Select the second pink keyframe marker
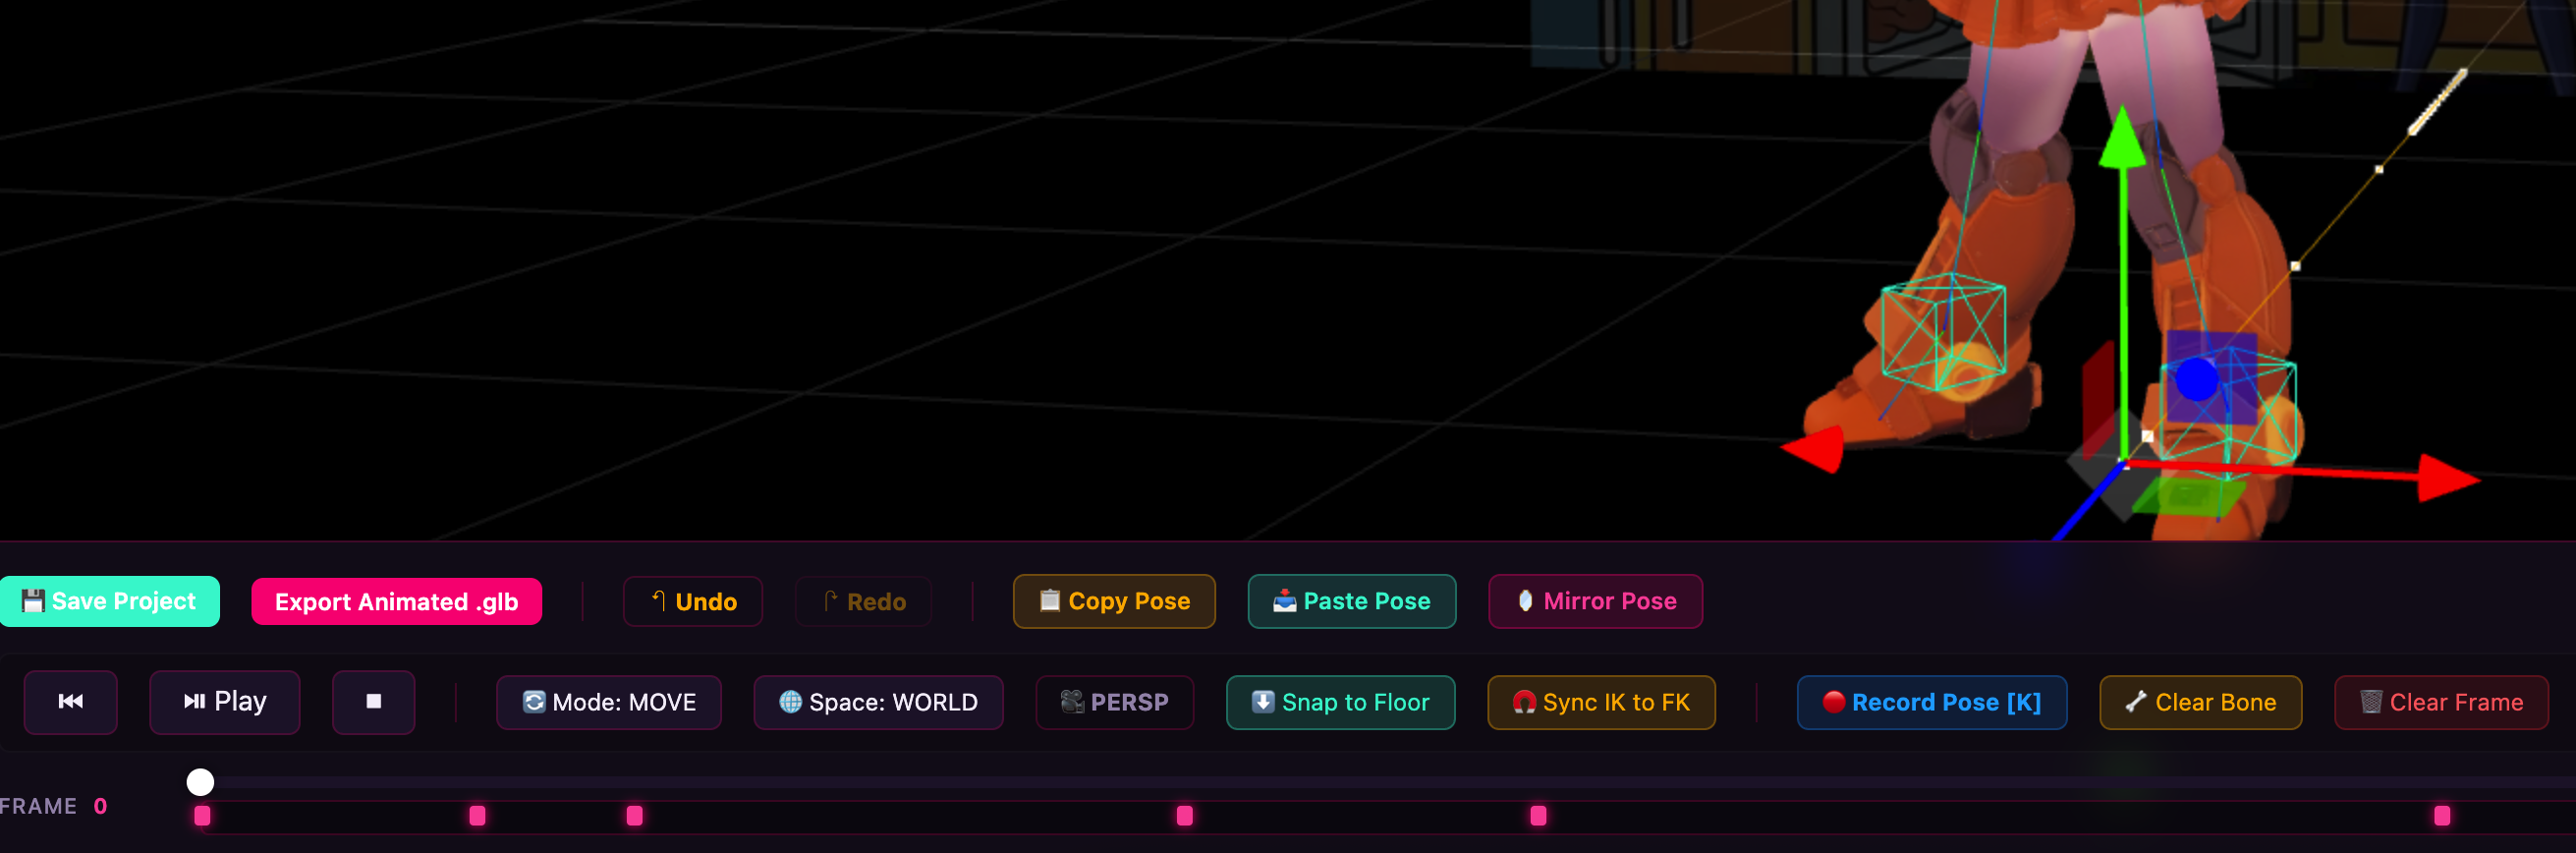2576x853 pixels. pyautogui.click(x=478, y=816)
